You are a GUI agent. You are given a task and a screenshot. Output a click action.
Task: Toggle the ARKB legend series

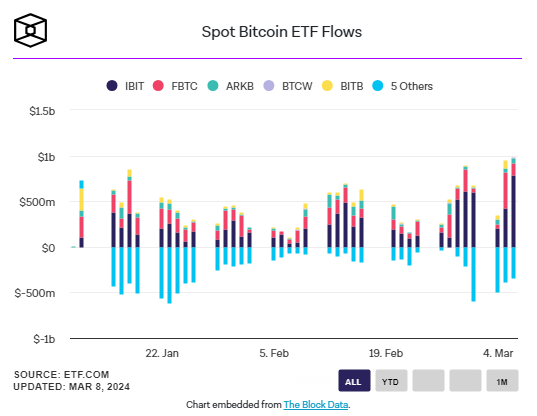230,86
